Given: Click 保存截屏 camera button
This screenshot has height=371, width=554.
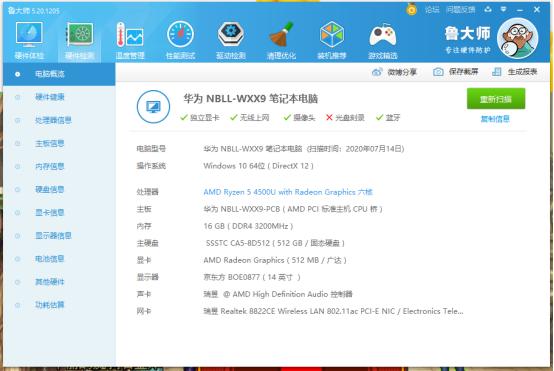Looking at the screenshot, I should click(x=456, y=72).
